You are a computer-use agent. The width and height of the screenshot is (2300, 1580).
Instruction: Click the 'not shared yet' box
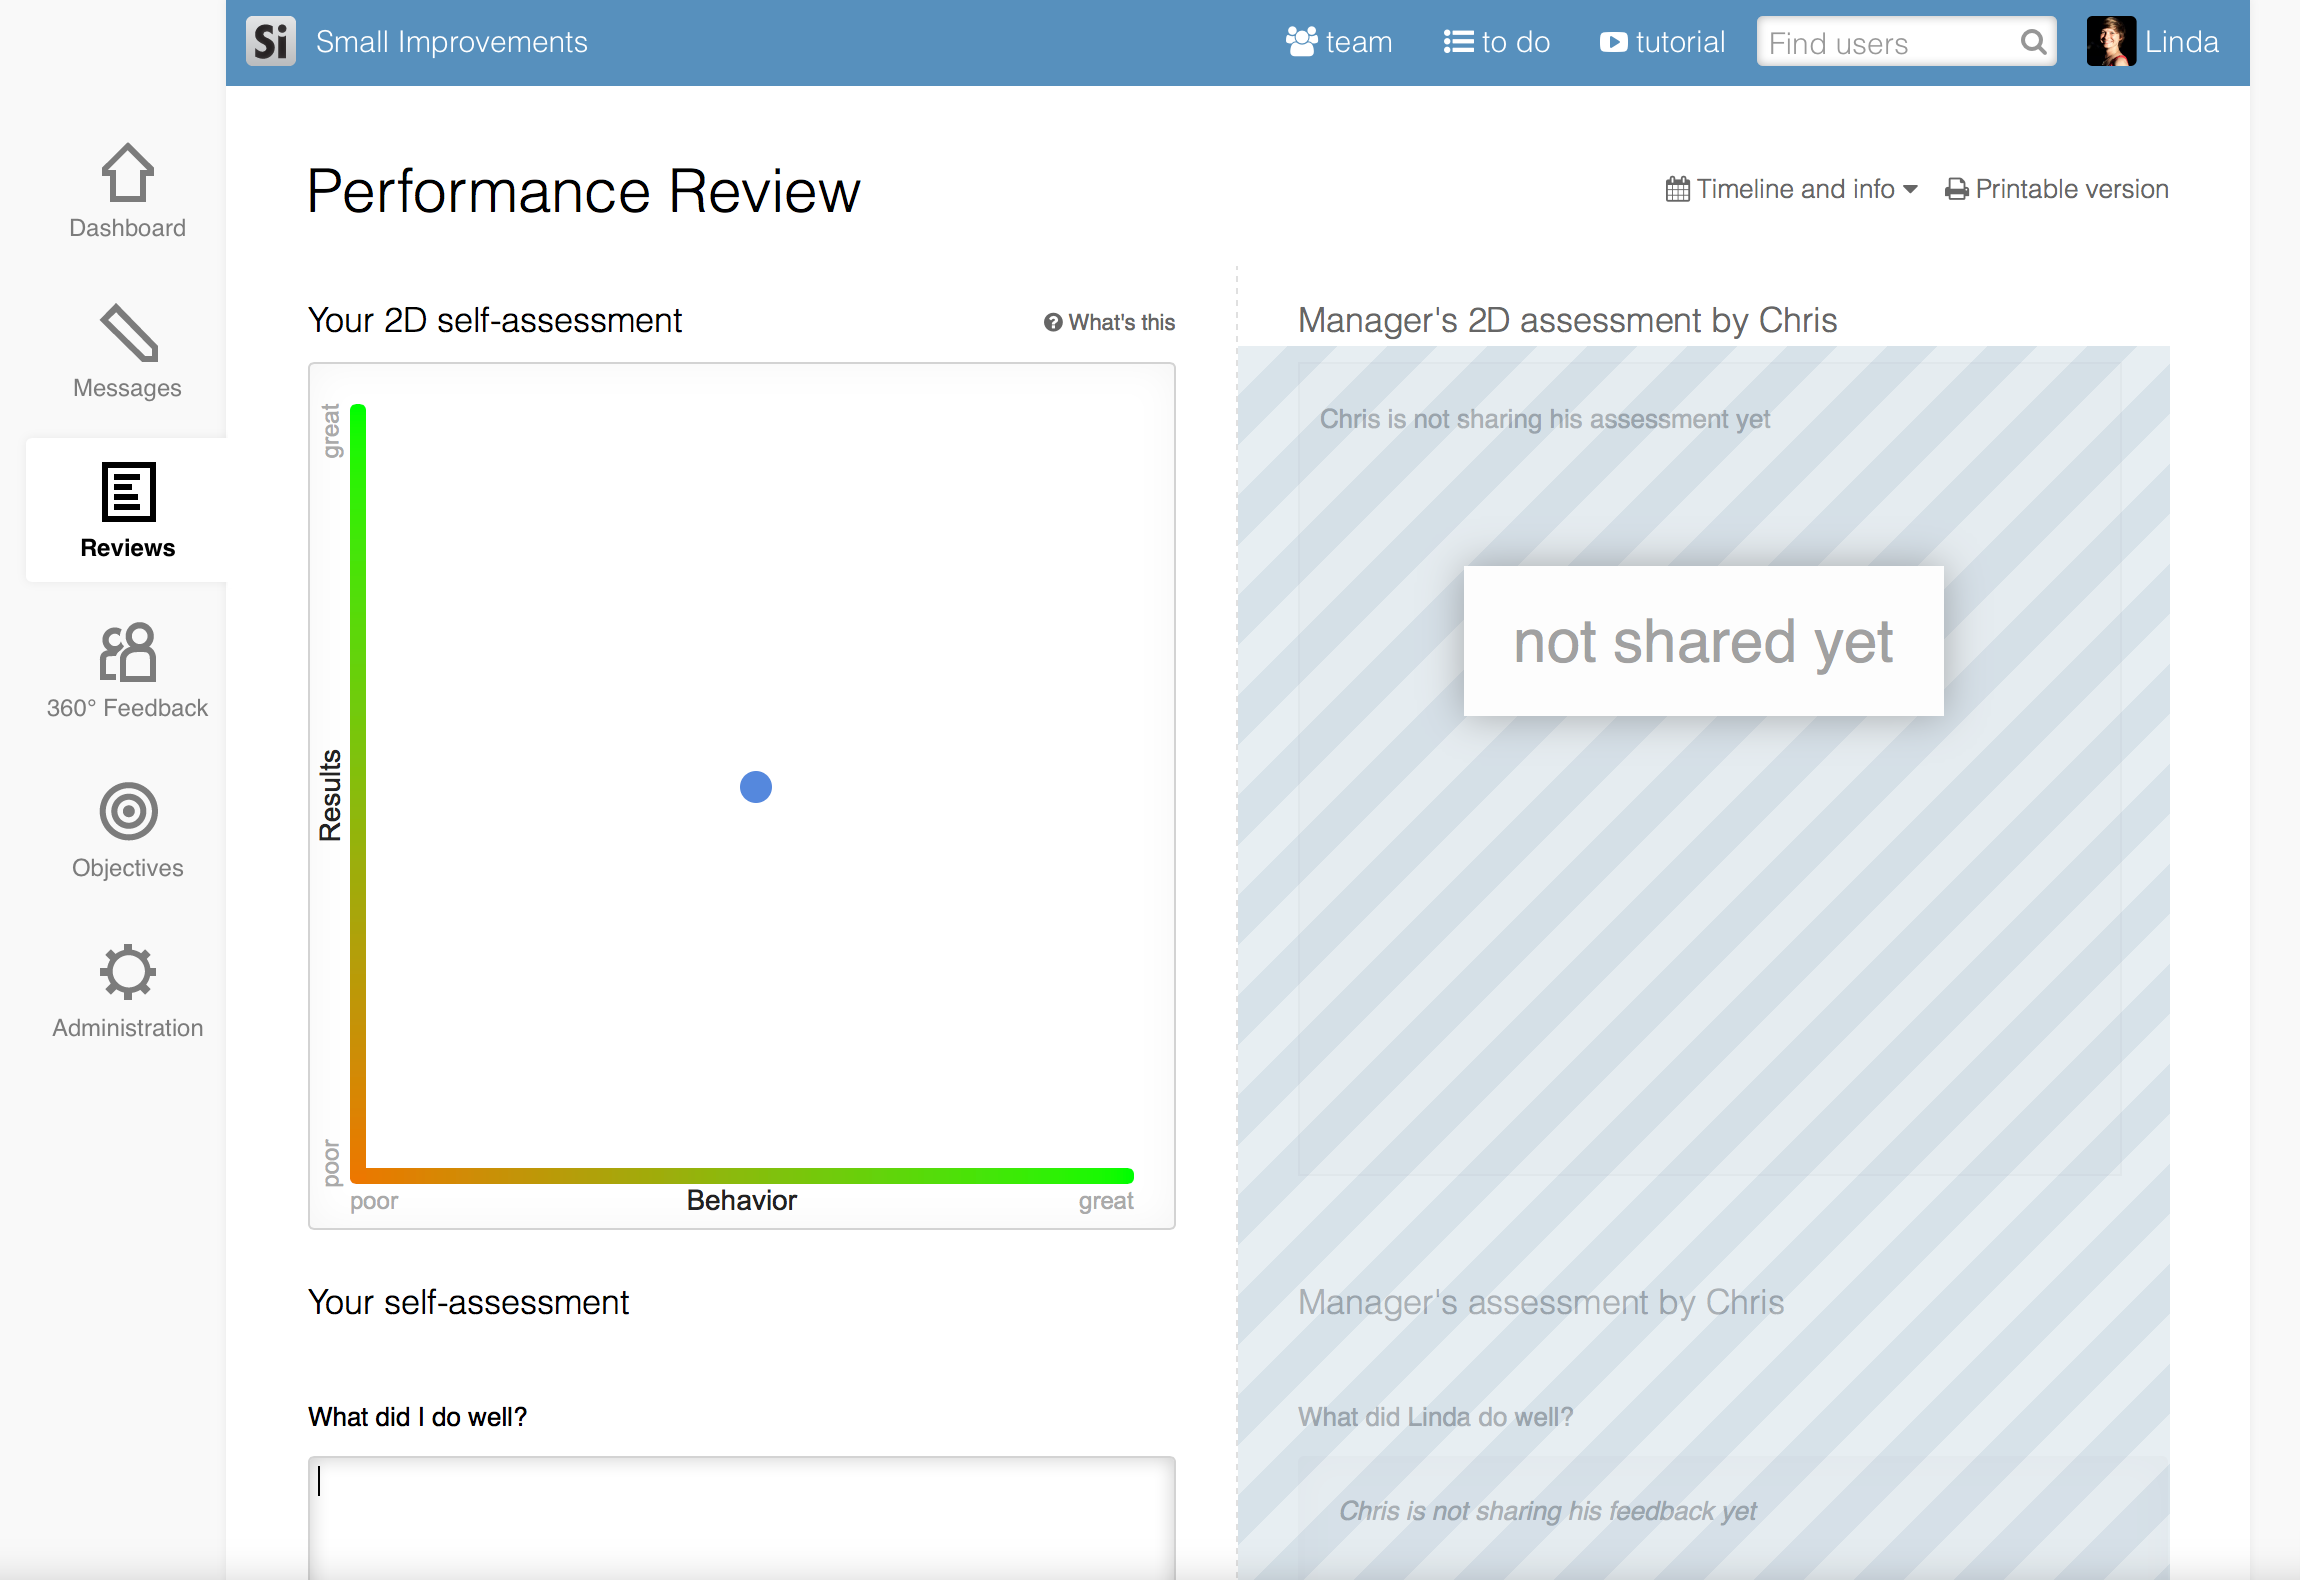[1703, 641]
